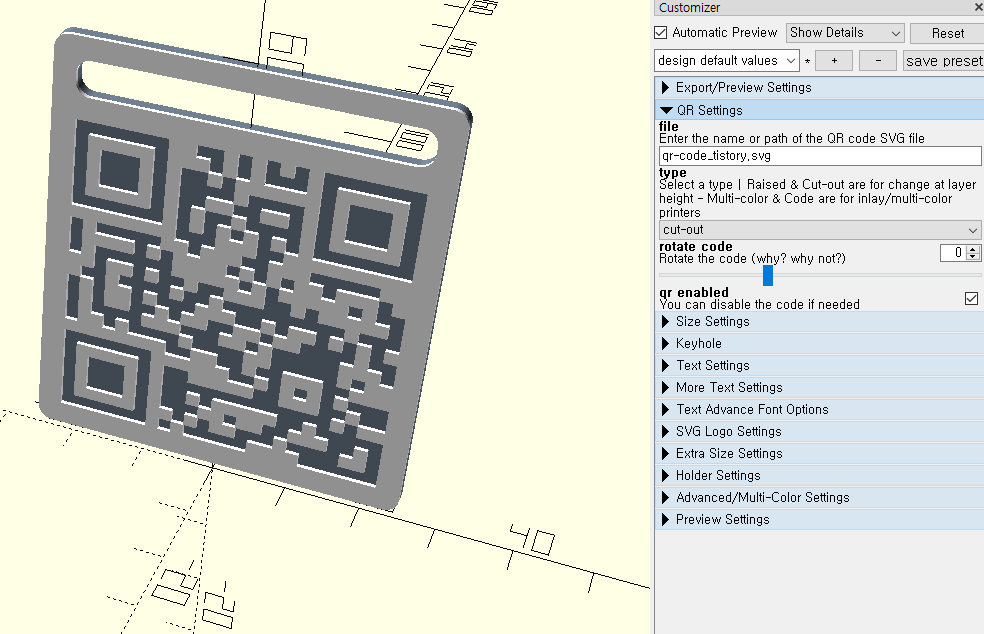This screenshot has height=634, width=984.
Task: Click the Customizer panel title
Action: click(689, 8)
